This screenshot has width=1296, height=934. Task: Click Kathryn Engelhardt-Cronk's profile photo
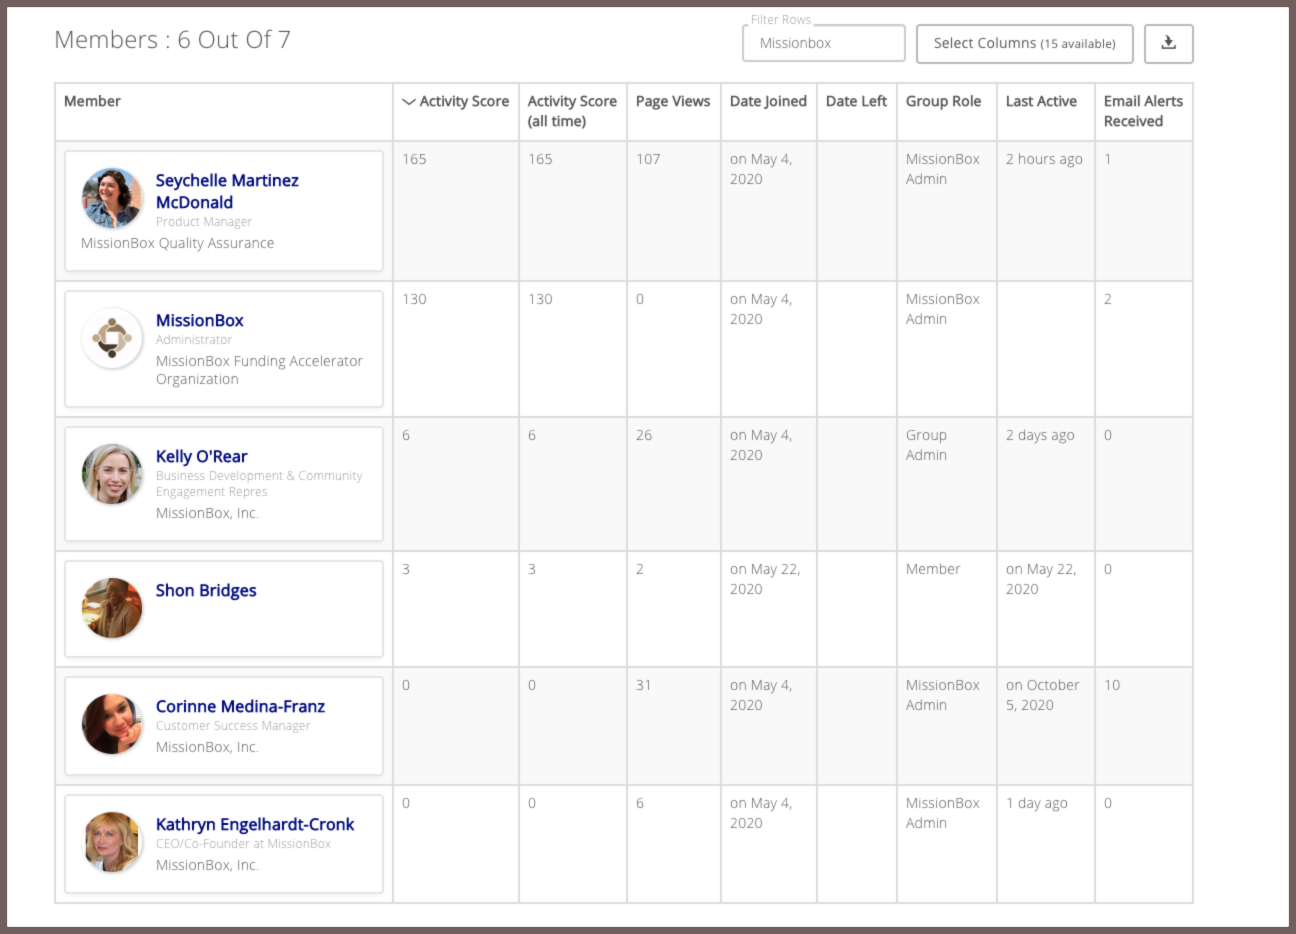coord(112,842)
